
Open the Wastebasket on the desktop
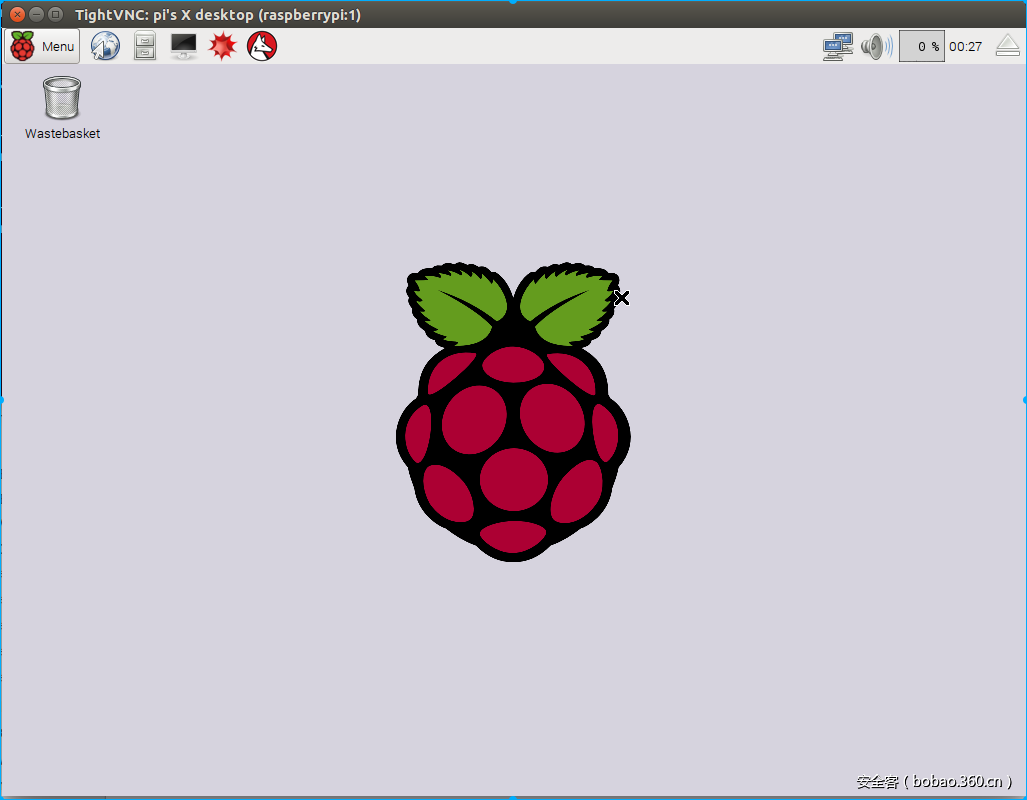61,97
